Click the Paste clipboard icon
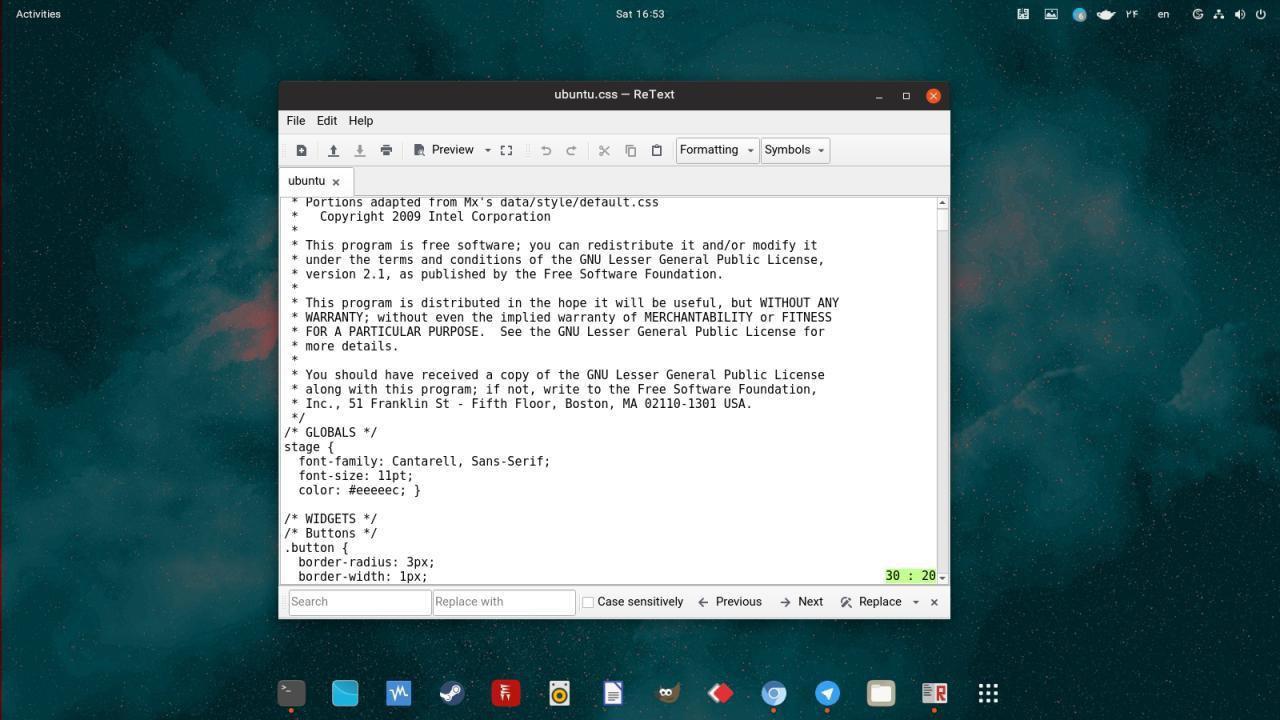Viewport: 1280px width, 720px height. pos(657,150)
